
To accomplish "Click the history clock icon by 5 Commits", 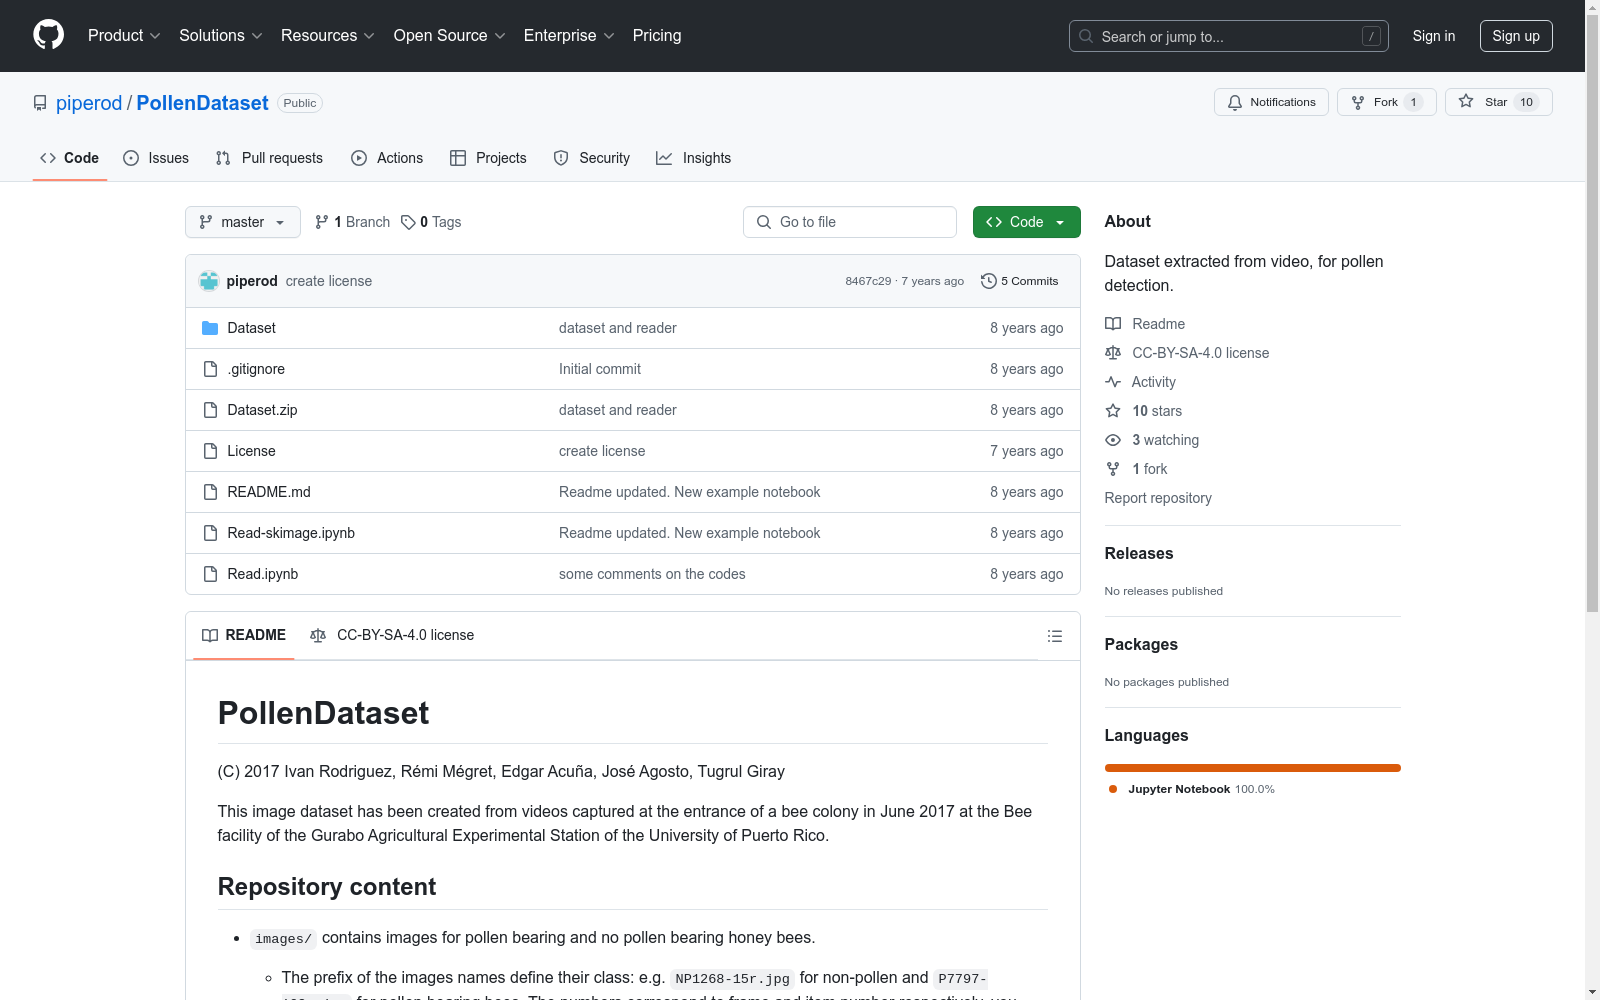I will 989,281.
